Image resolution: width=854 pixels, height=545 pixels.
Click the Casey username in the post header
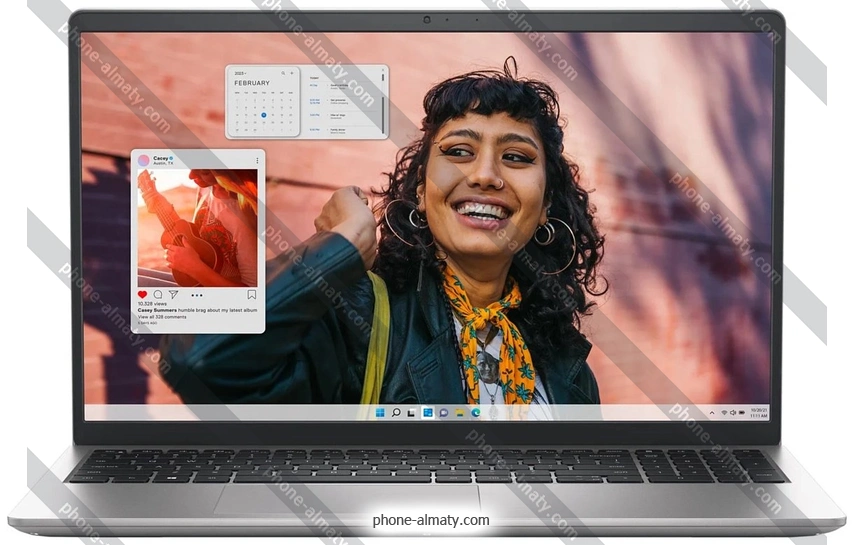(160, 158)
